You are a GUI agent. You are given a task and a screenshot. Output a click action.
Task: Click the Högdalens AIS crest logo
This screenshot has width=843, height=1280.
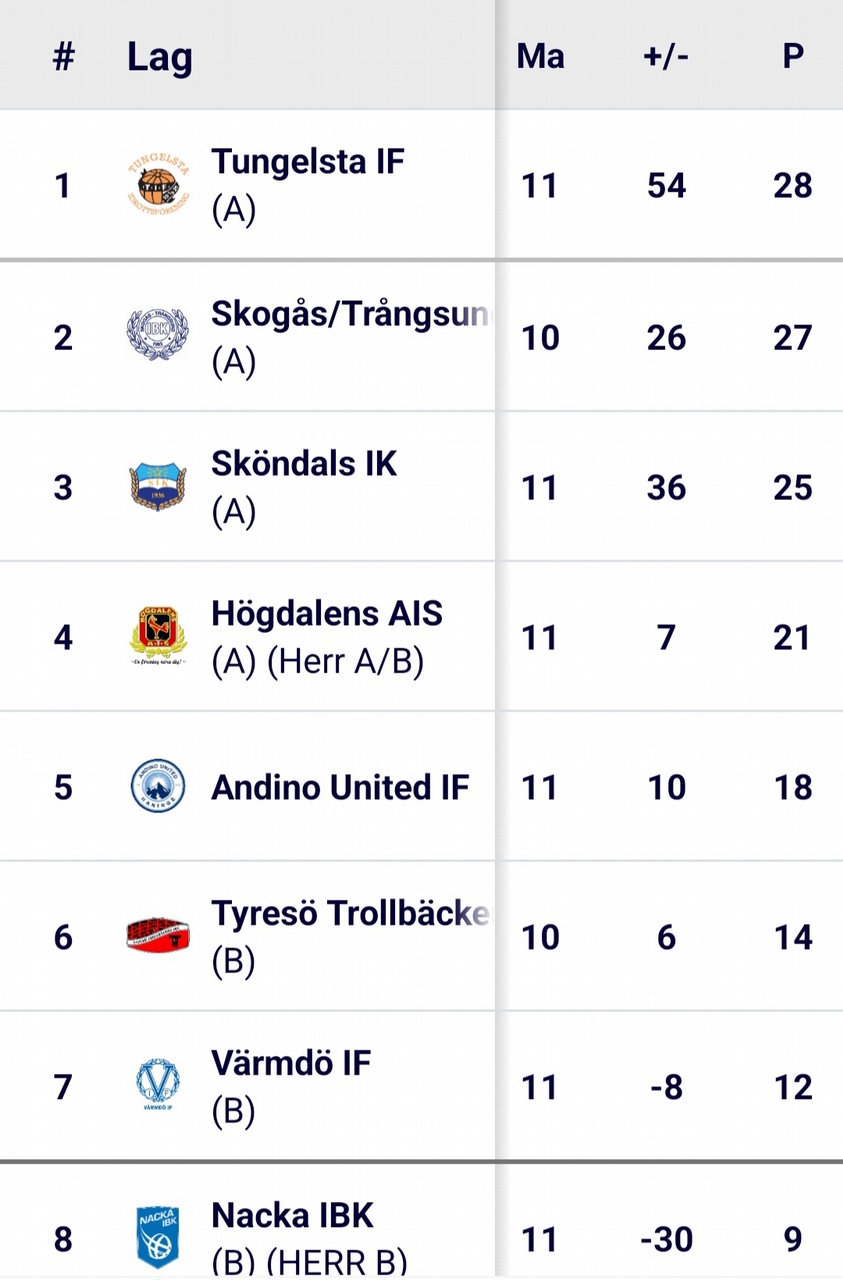[x=158, y=636]
